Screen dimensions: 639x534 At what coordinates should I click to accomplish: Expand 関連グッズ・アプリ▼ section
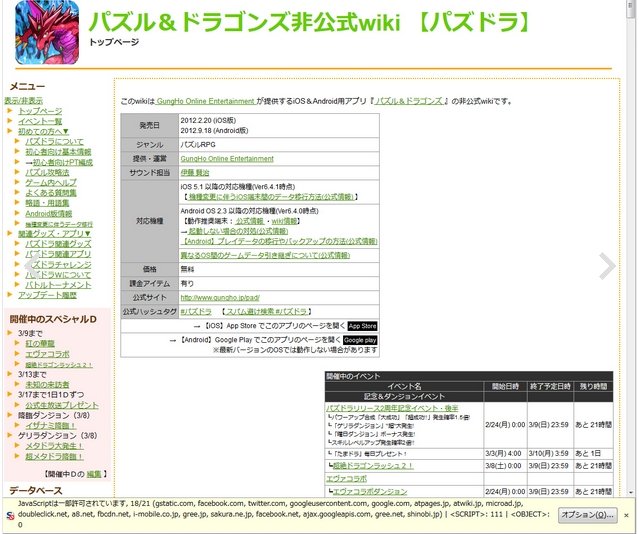point(54,234)
